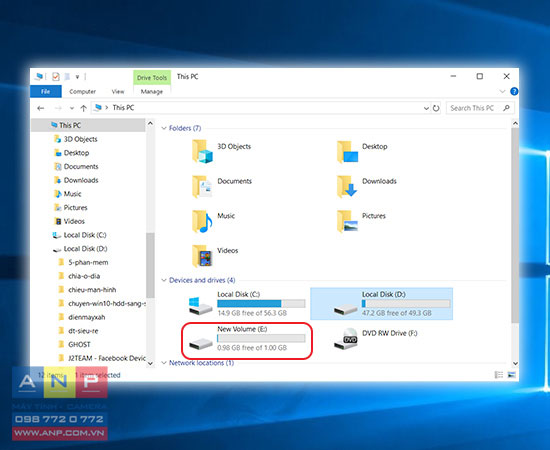Open the 3D Objects folder icon

tap(202, 151)
